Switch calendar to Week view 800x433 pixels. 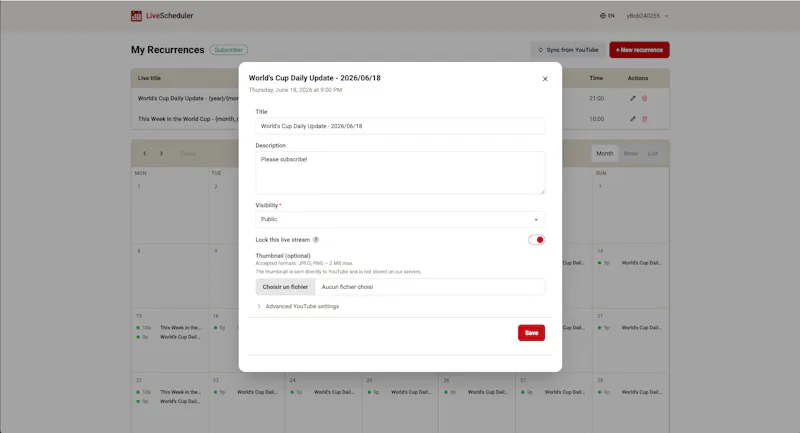click(631, 154)
